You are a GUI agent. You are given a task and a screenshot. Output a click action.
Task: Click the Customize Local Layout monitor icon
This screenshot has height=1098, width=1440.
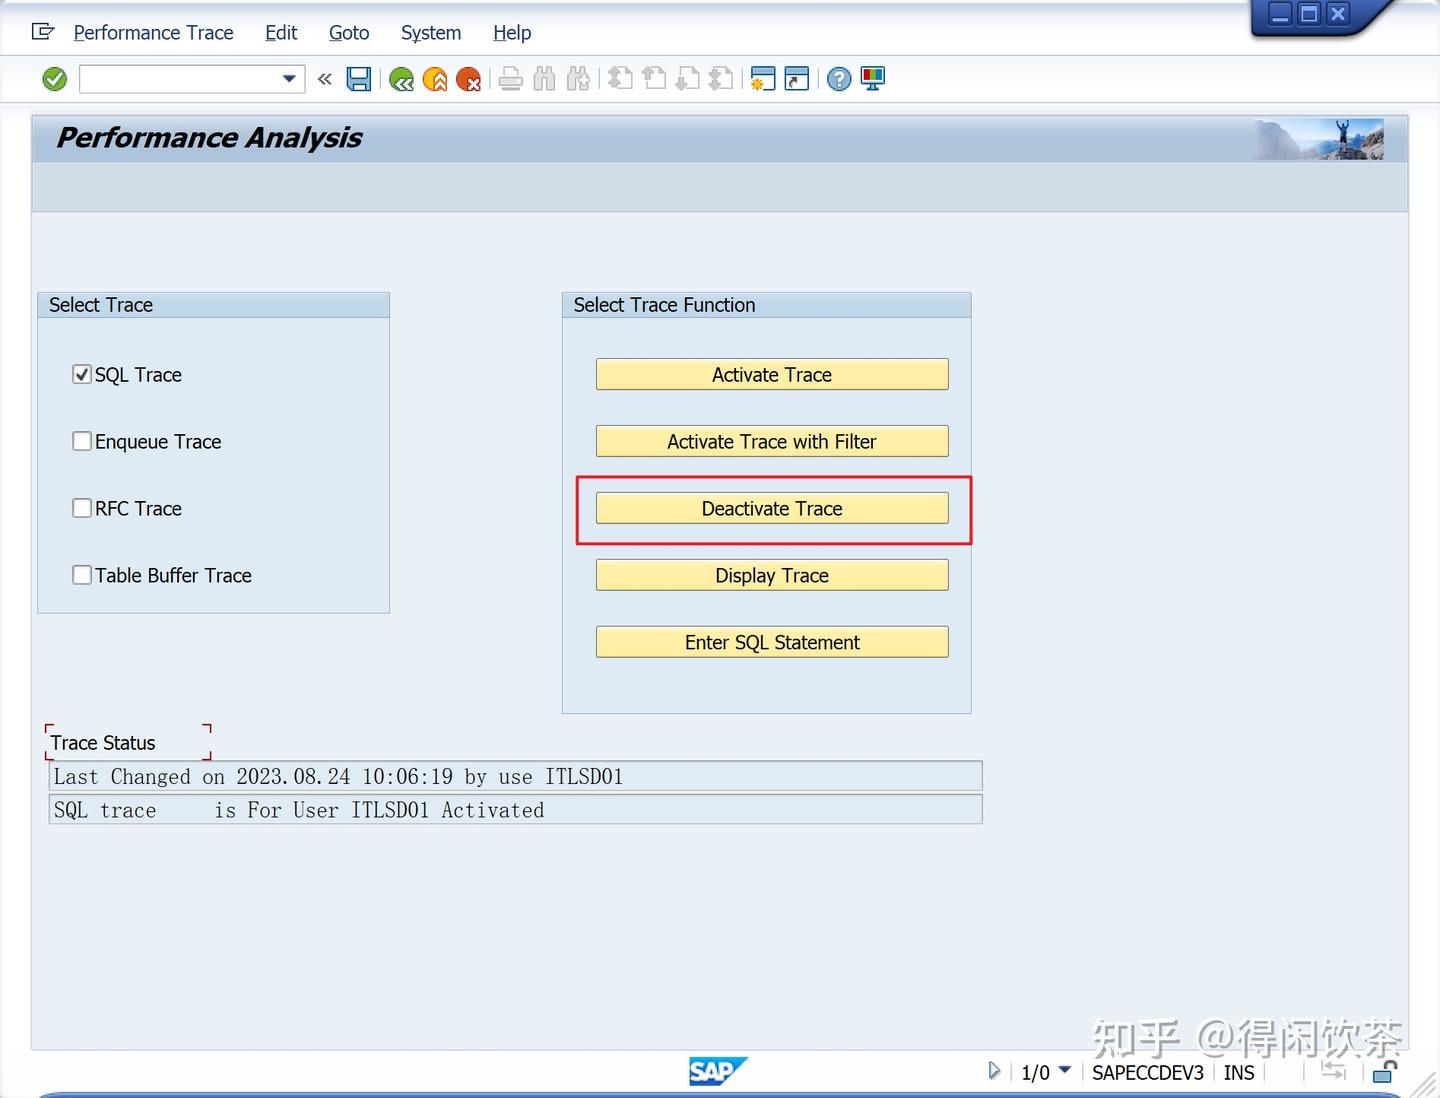pos(873,79)
